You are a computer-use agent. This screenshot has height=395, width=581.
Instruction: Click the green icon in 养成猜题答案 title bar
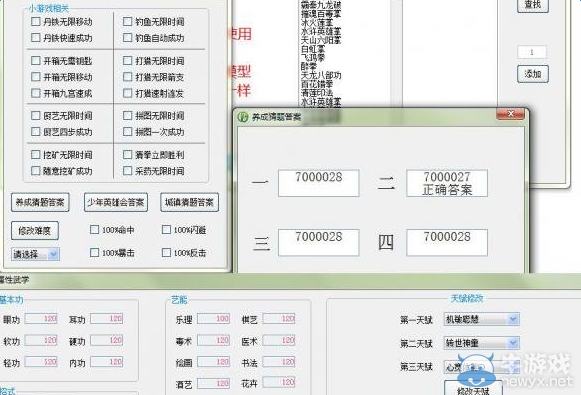pos(242,117)
